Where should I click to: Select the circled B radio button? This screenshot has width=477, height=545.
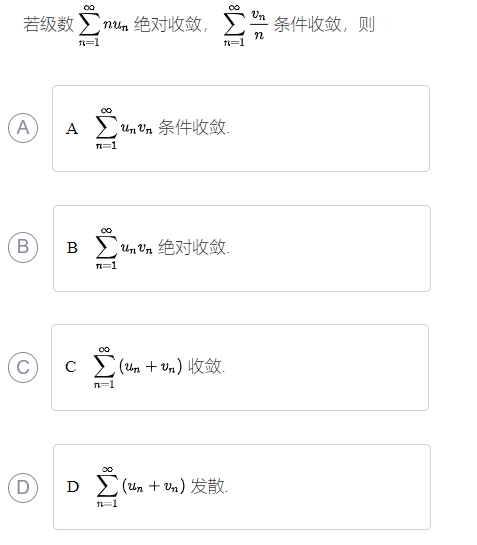click(x=23, y=247)
